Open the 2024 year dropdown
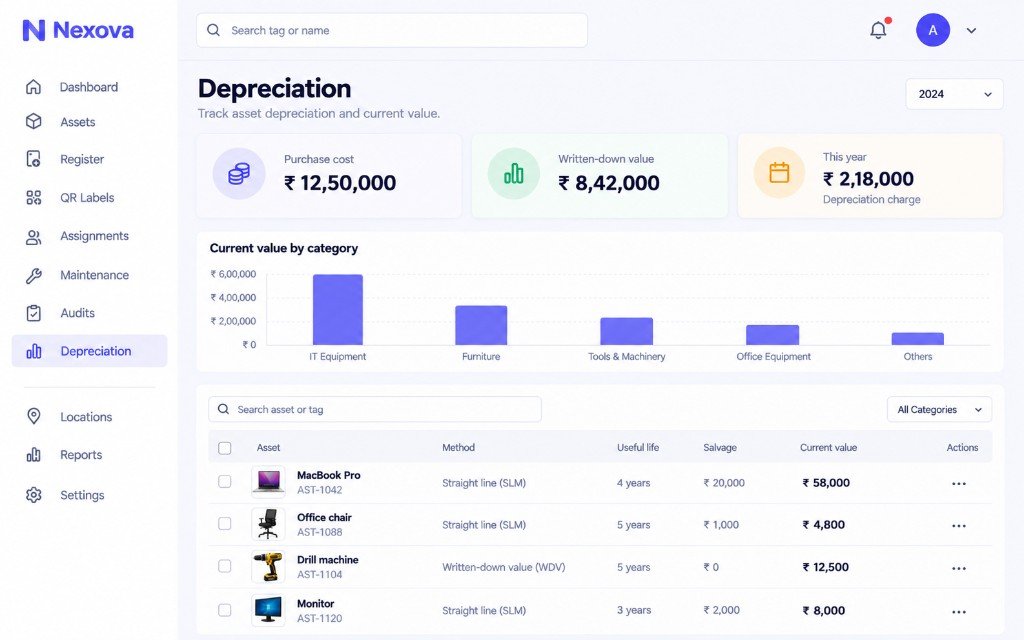Viewport: 1024px width, 640px height. click(x=954, y=94)
